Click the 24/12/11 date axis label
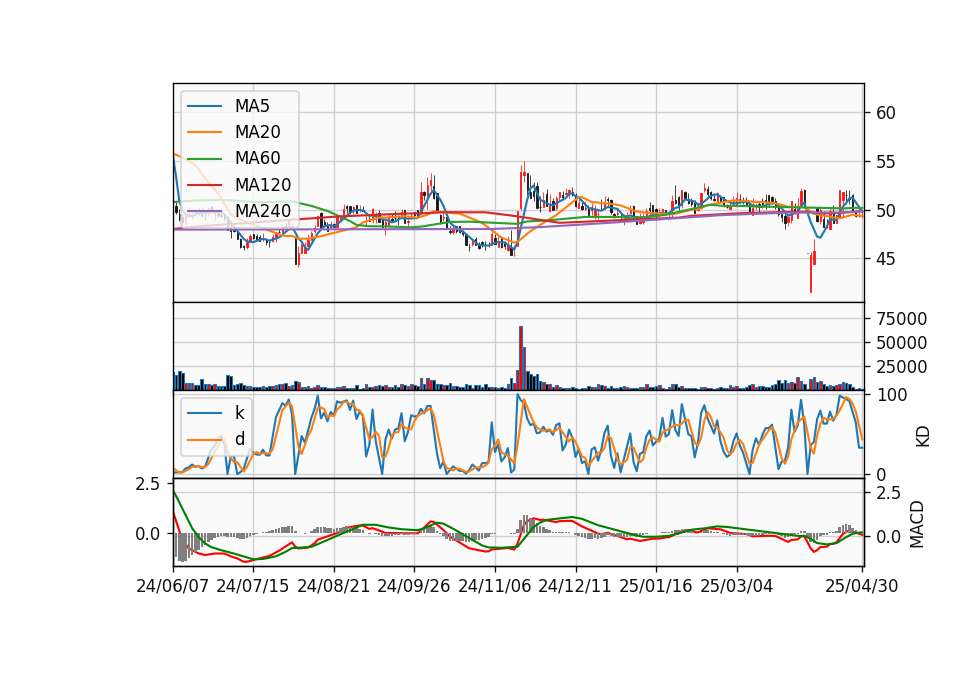Screen dimensions: 960x690 pos(575,586)
